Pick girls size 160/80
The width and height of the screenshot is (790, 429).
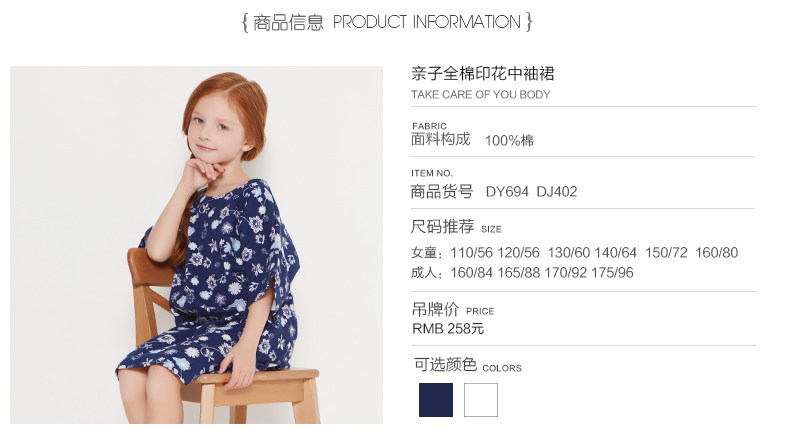tap(716, 253)
